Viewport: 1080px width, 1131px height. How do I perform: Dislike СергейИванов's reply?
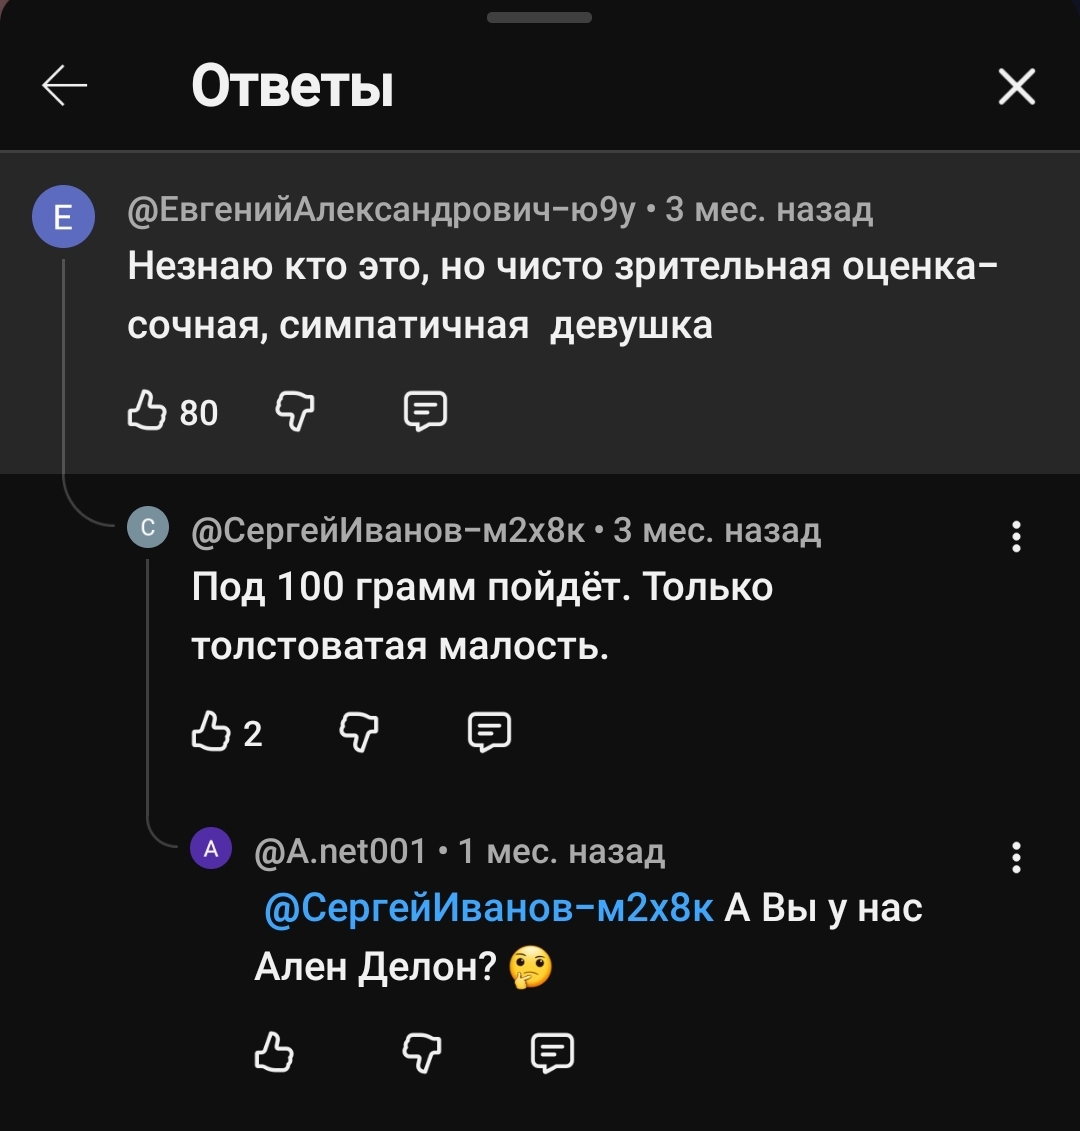[x=359, y=733]
